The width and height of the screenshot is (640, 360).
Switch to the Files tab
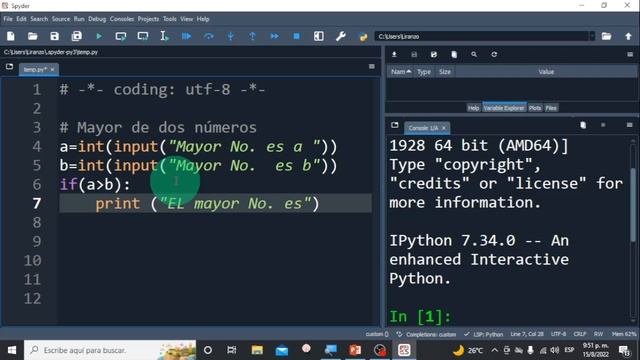[551, 108]
